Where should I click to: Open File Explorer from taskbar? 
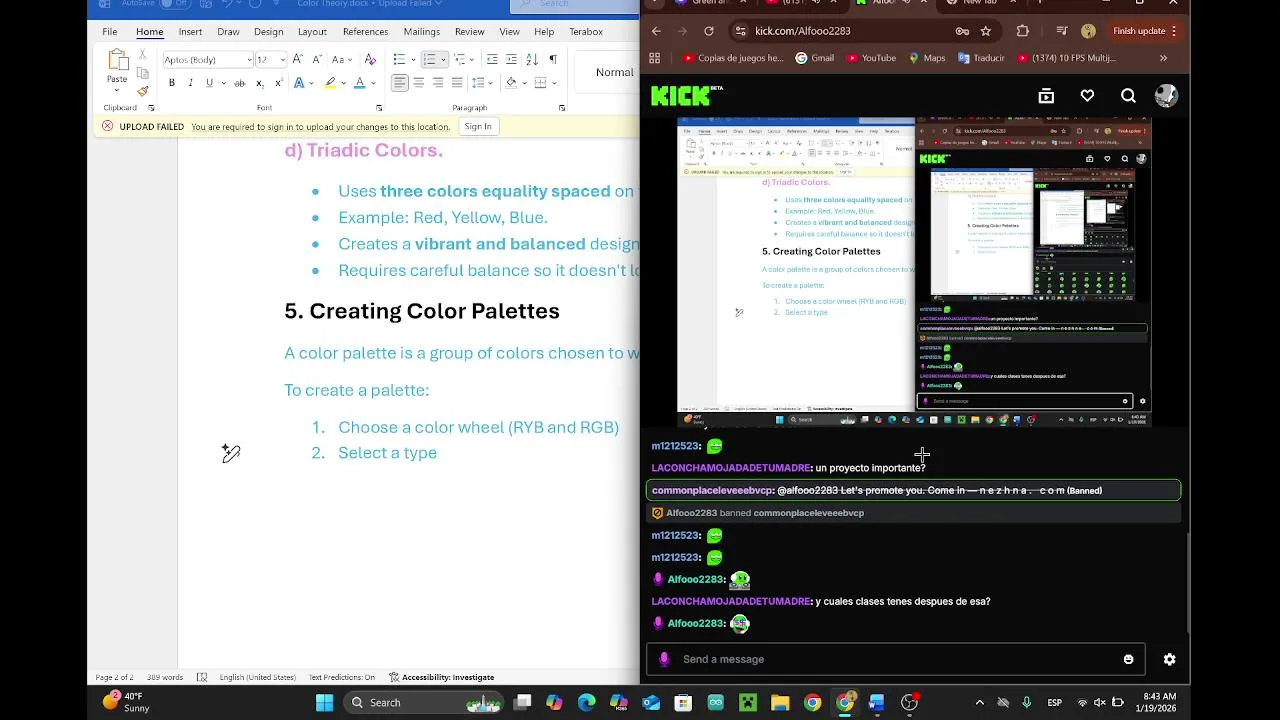tap(780, 703)
